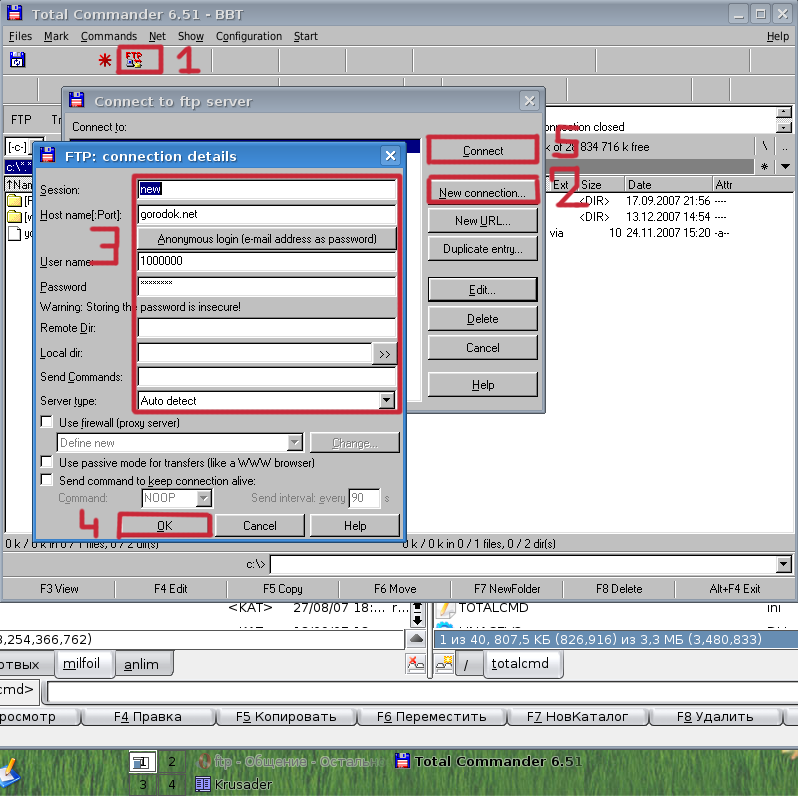Click the Edit... button
Screen dimensions: 798x796
coord(482,290)
